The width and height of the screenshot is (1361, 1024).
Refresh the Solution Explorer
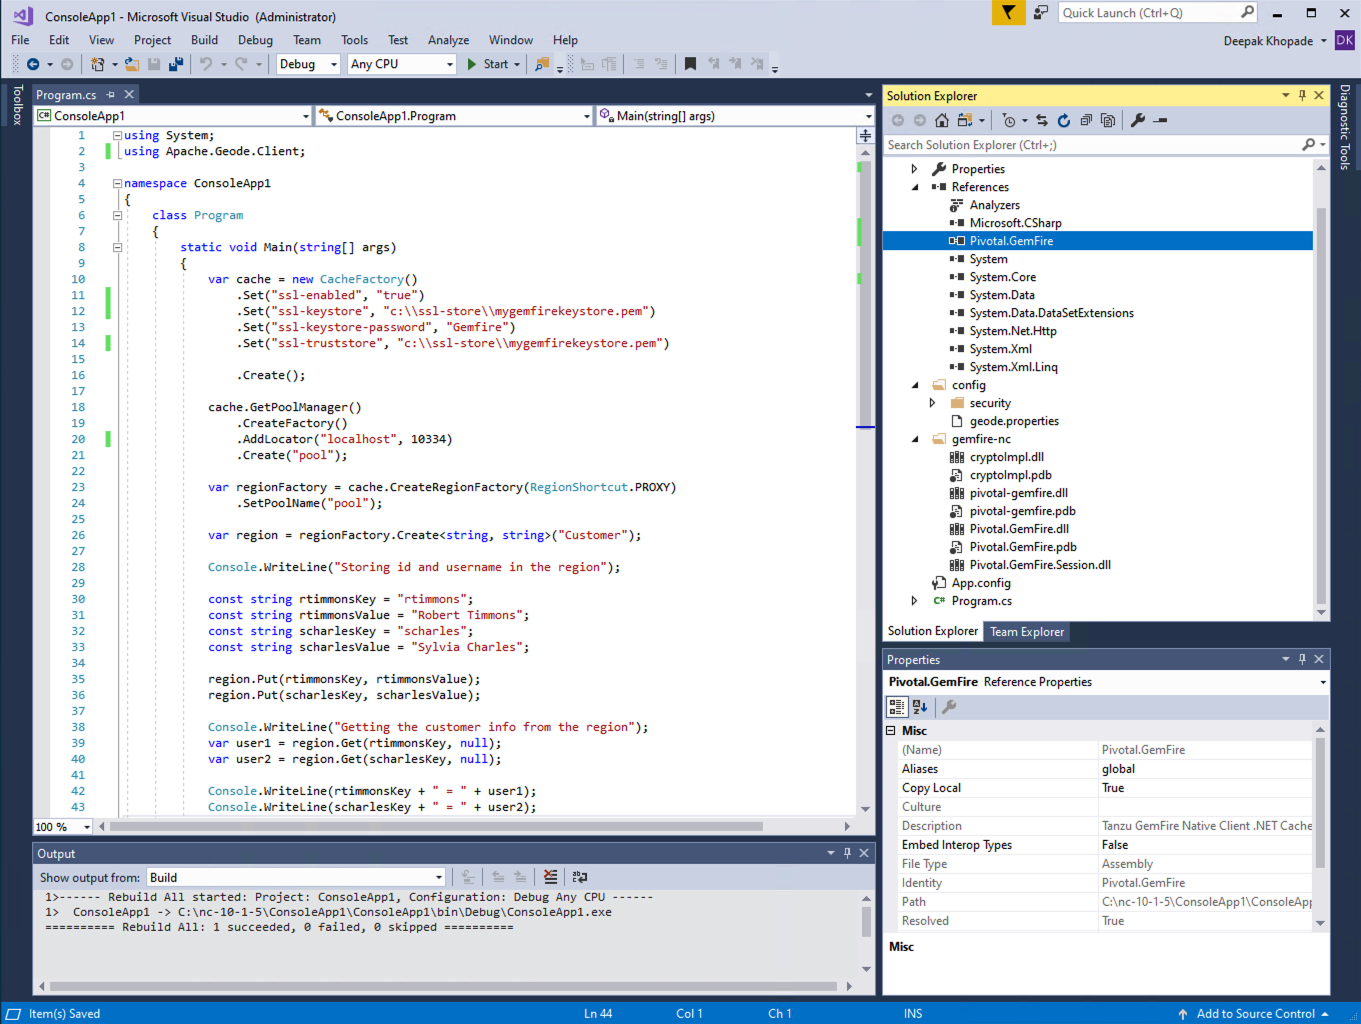click(x=1064, y=119)
